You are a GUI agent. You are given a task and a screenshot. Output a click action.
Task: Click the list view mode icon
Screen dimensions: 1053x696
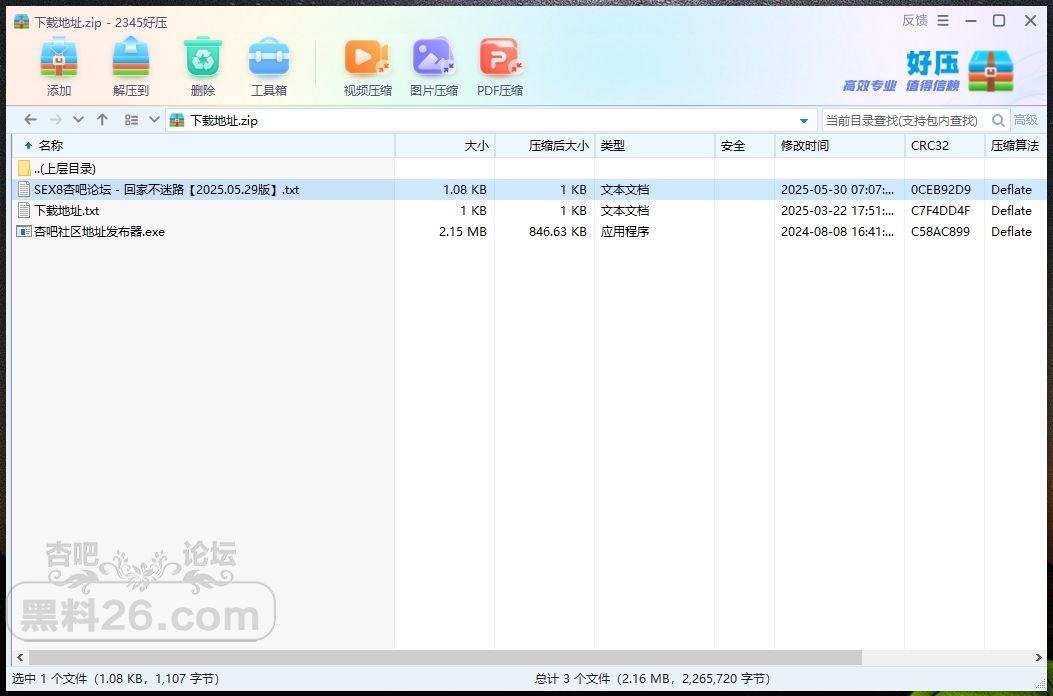(131, 120)
